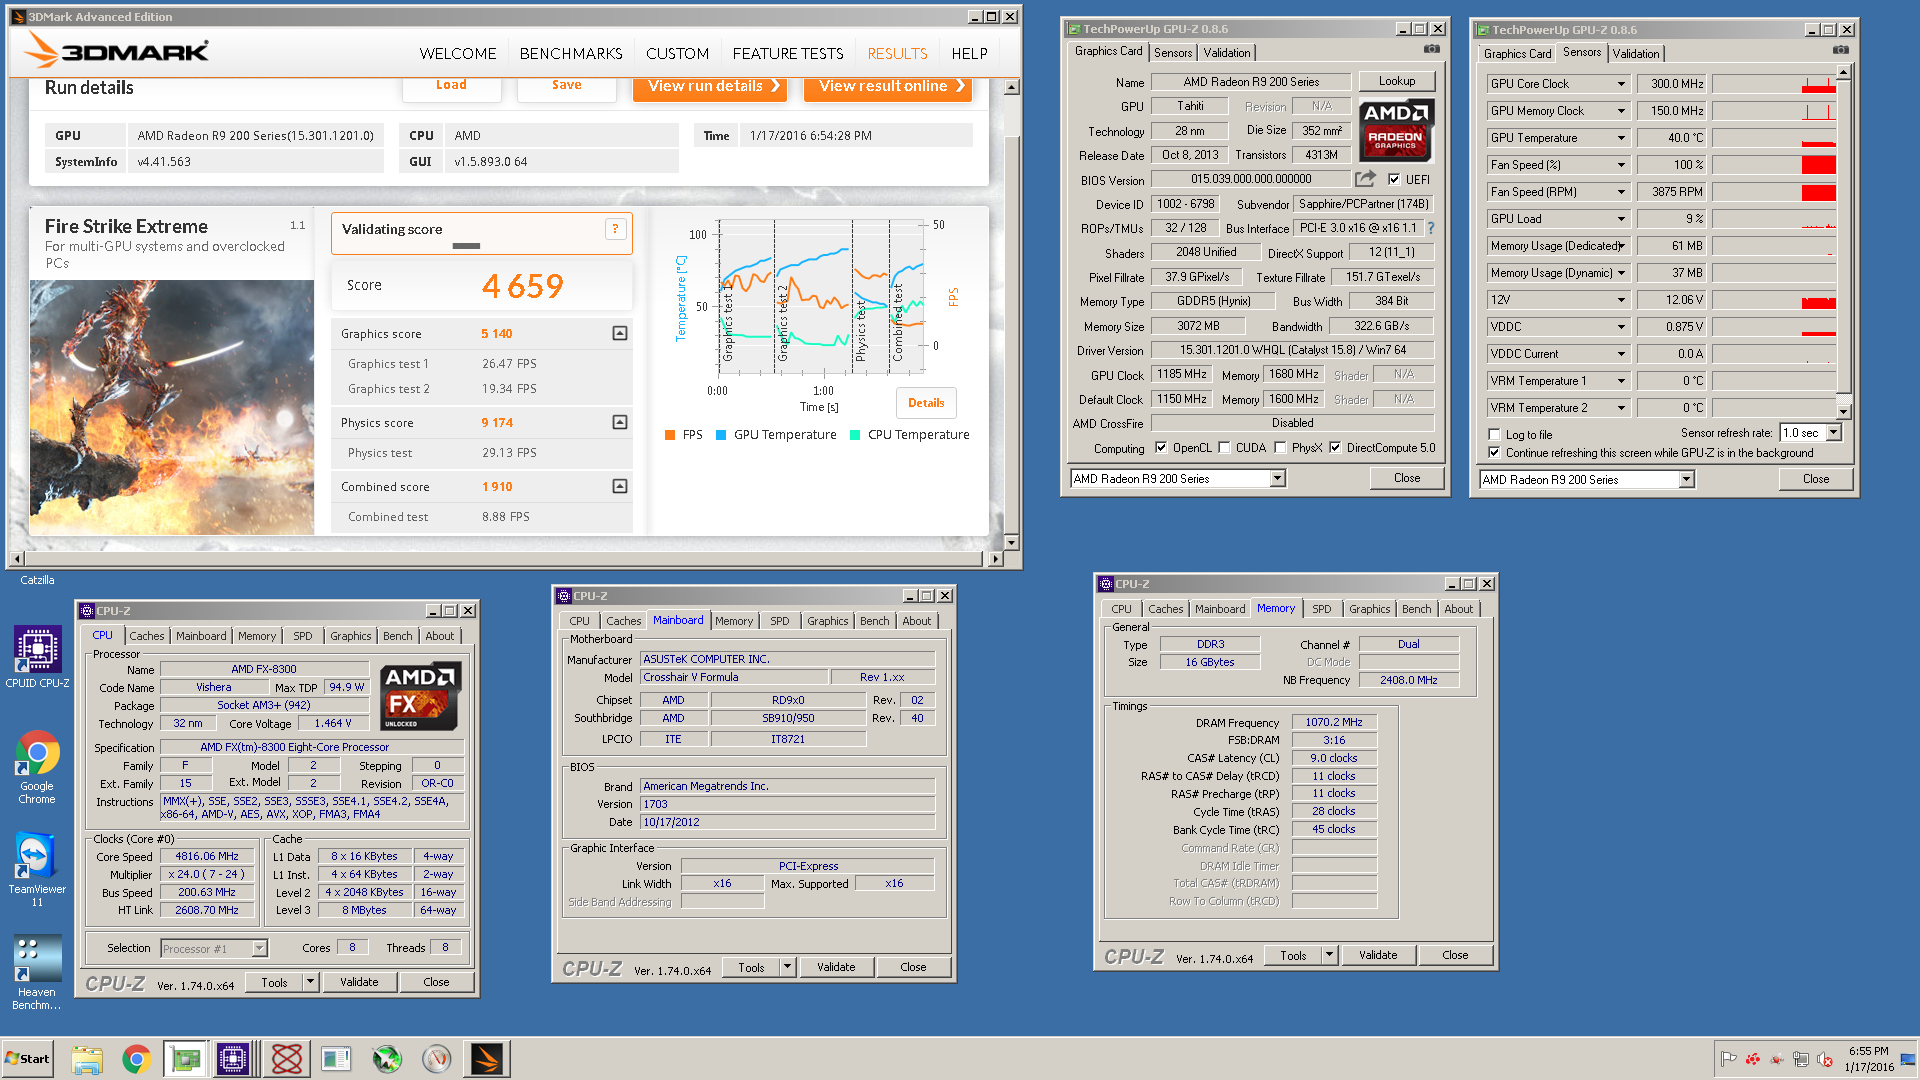Click the Details button under the chart
The image size is (1920, 1080).
926,403
